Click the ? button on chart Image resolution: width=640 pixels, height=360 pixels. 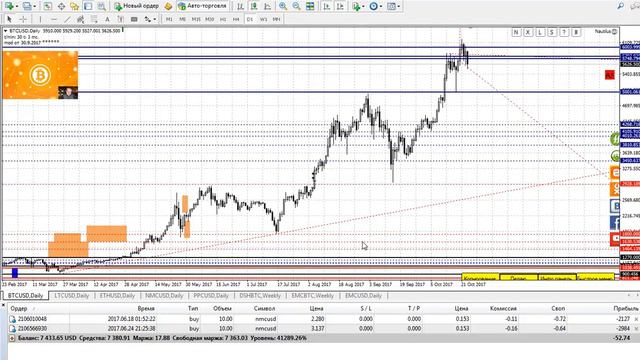[x=564, y=32]
